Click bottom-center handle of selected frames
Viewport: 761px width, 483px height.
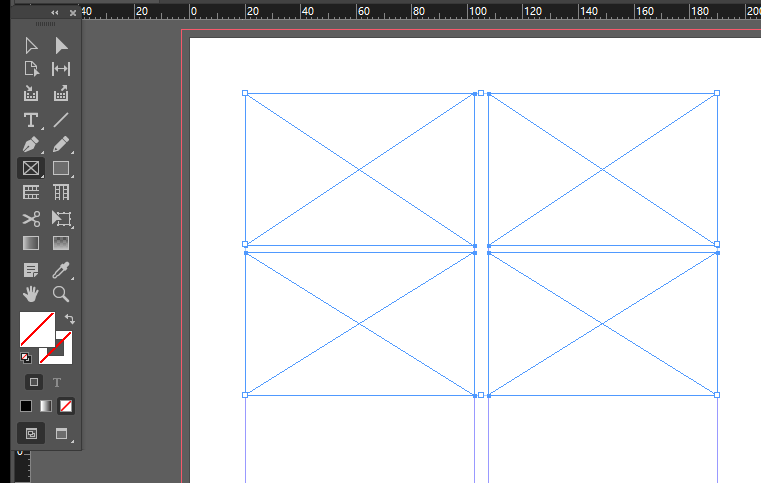[481, 395]
